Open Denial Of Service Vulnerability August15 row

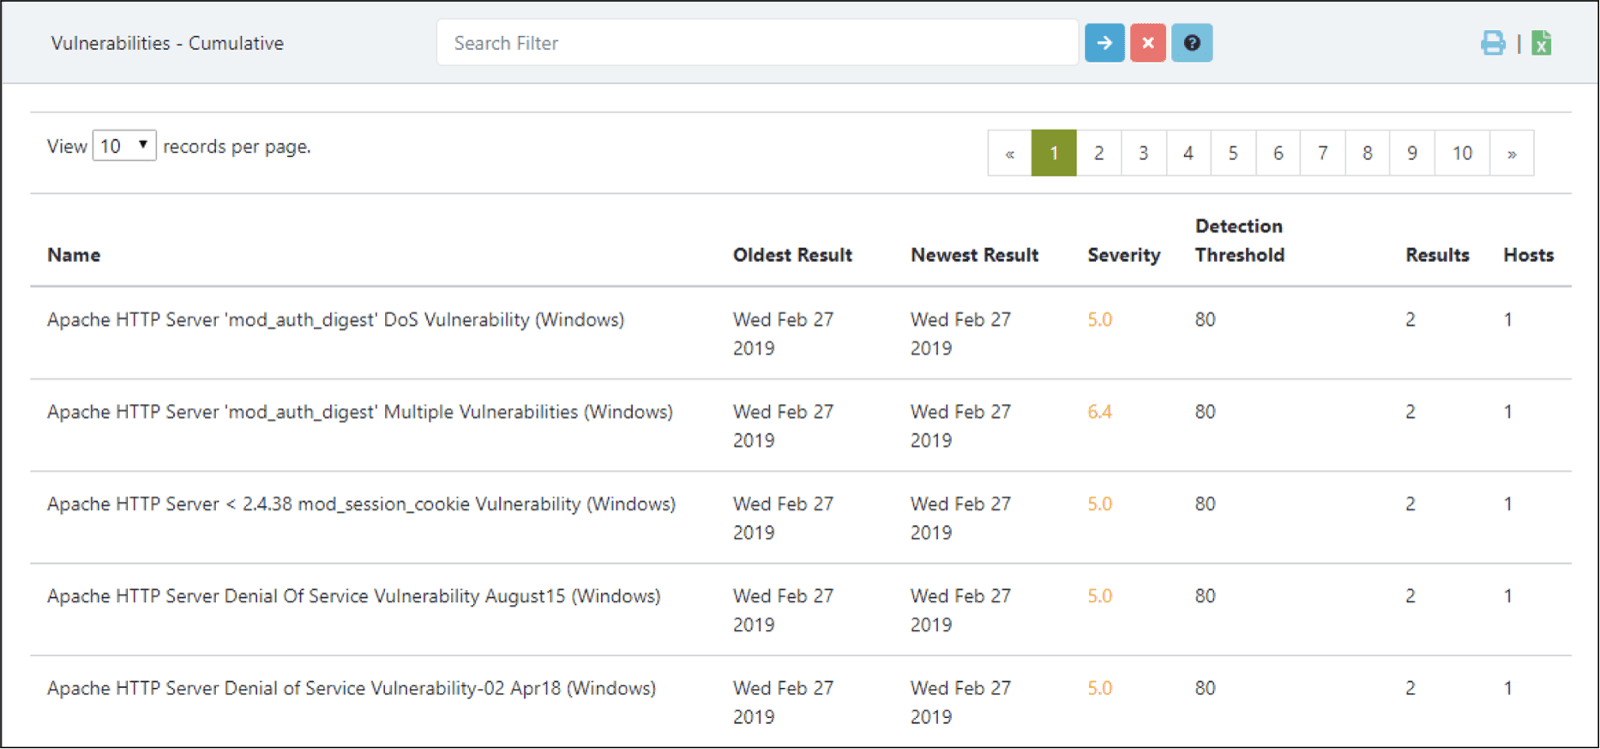point(354,596)
